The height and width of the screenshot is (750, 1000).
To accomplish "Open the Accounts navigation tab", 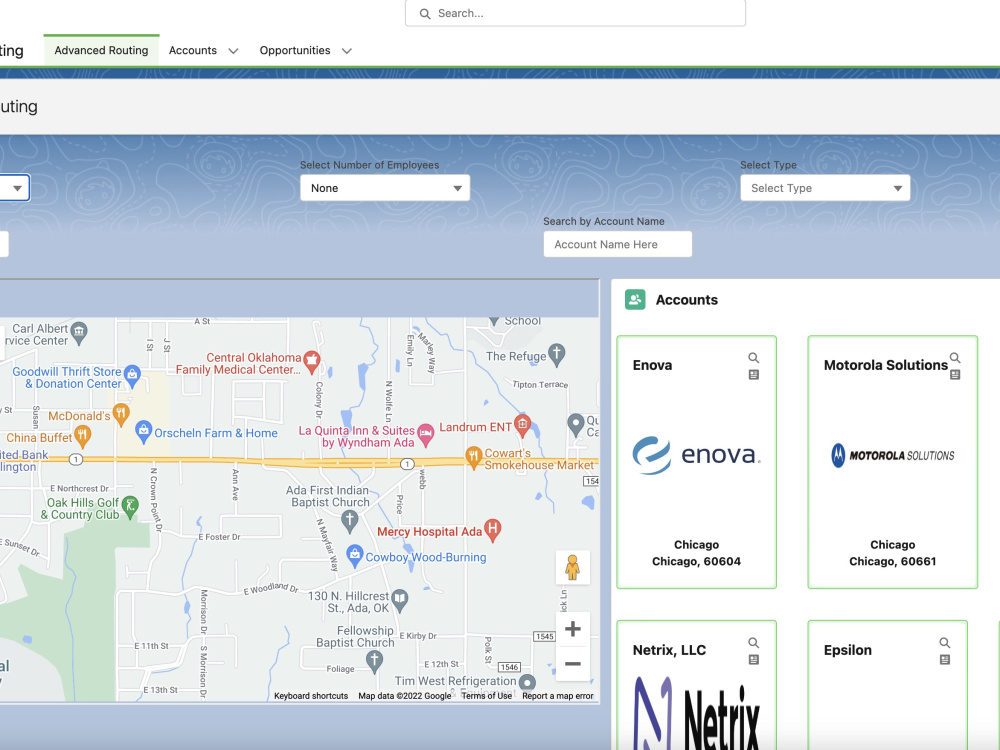I will click(193, 50).
